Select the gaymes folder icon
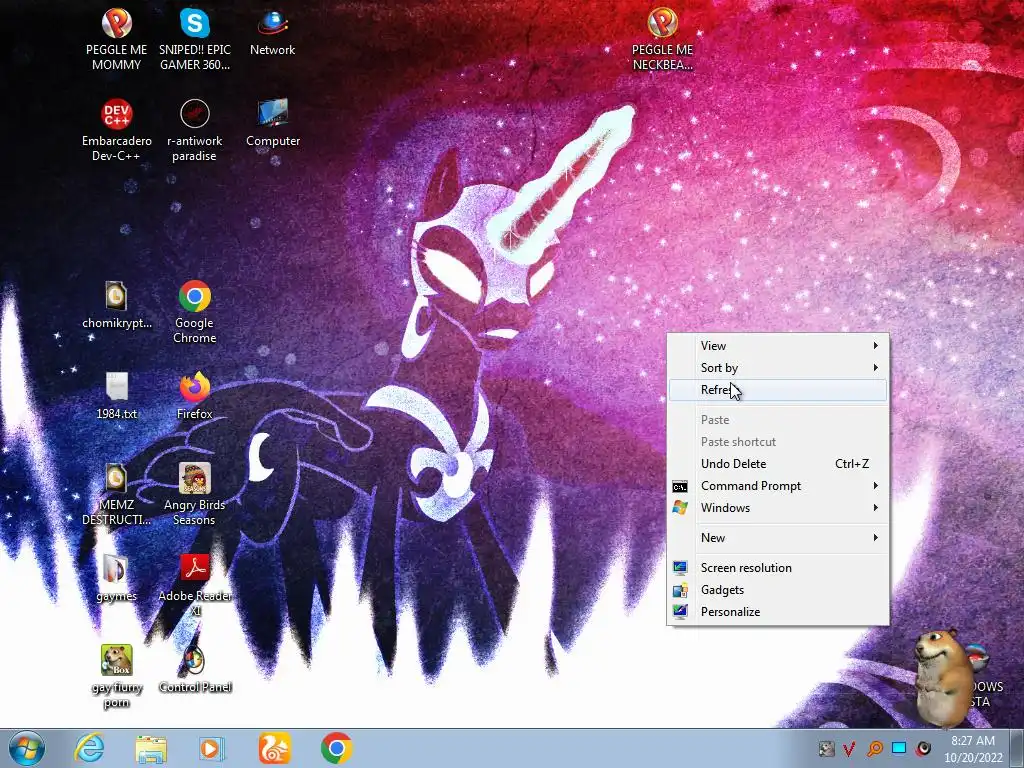The image size is (1024, 768). tap(116, 579)
